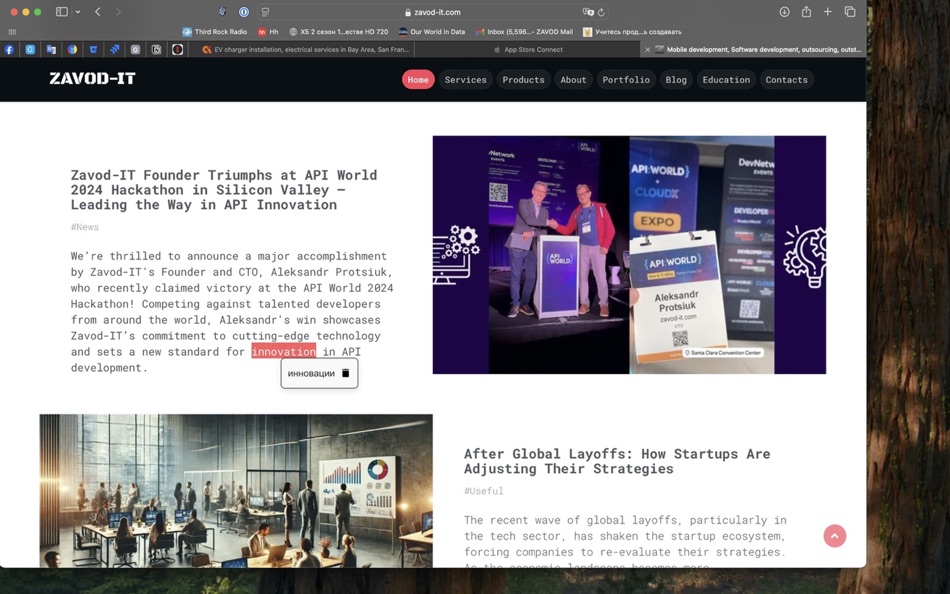Open the Education navigation item

click(x=726, y=79)
